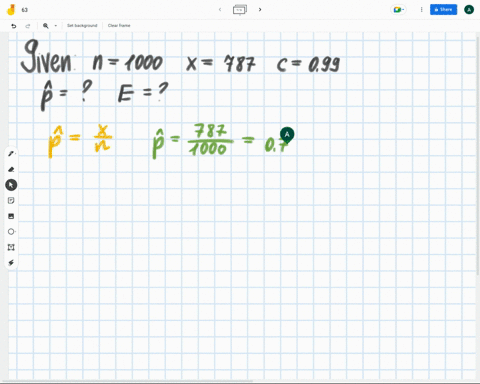
Task: Click the Share button
Action: tap(443, 10)
